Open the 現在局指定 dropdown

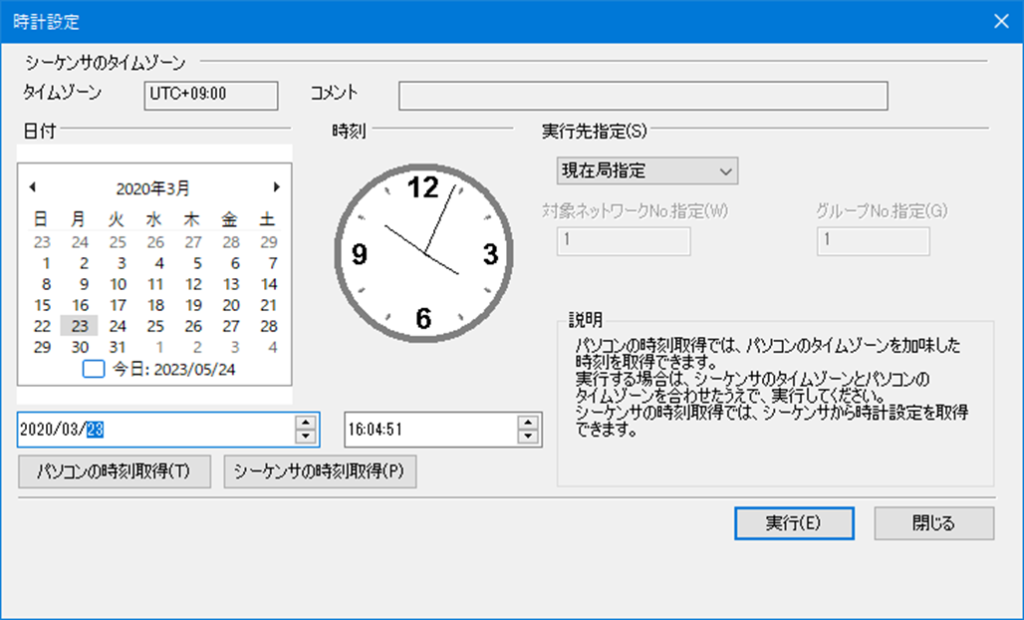(647, 171)
